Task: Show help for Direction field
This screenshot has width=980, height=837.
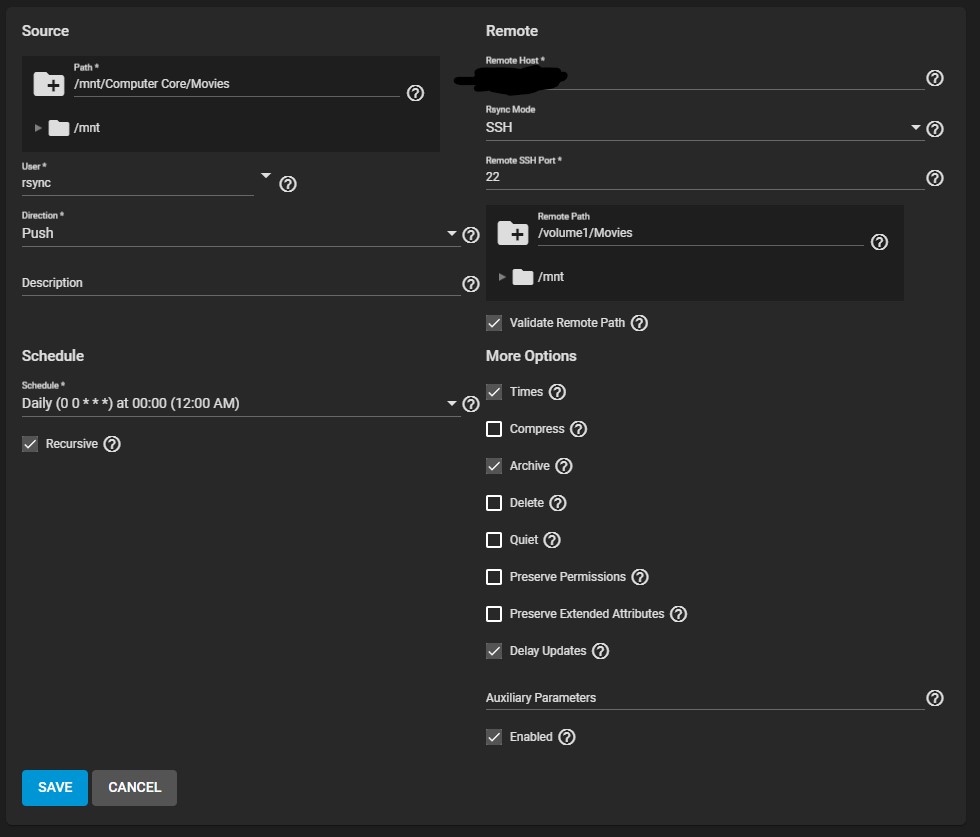Action: coord(471,235)
